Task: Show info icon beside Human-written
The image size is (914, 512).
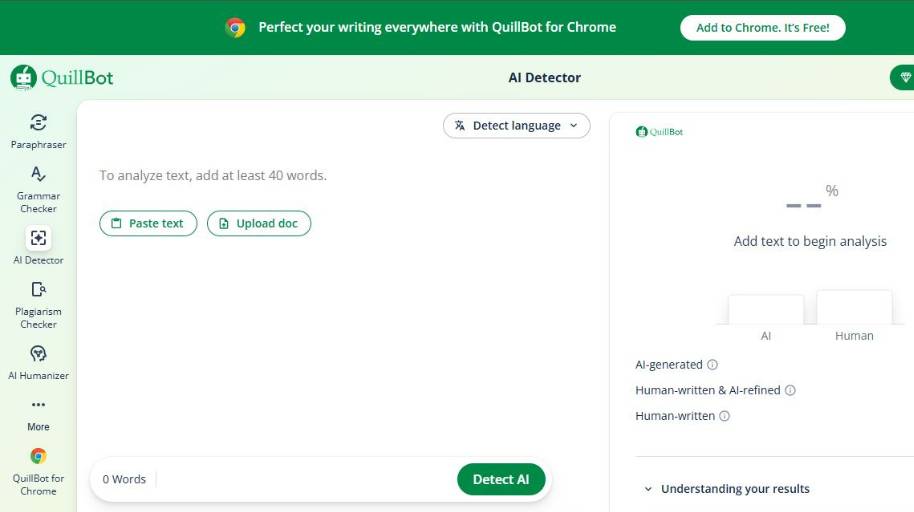Action: pos(725,416)
